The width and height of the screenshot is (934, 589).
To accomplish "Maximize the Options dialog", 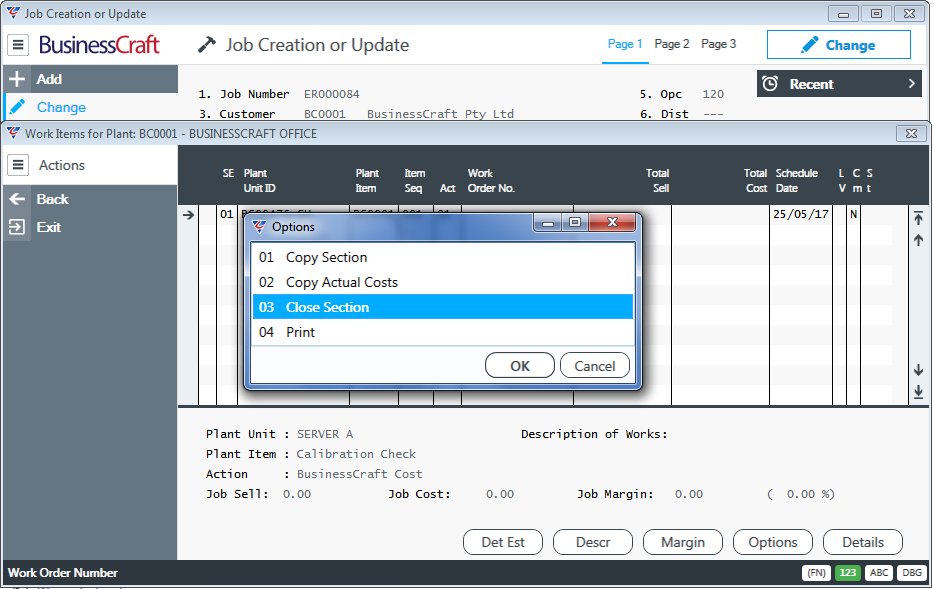I will [575, 222].
